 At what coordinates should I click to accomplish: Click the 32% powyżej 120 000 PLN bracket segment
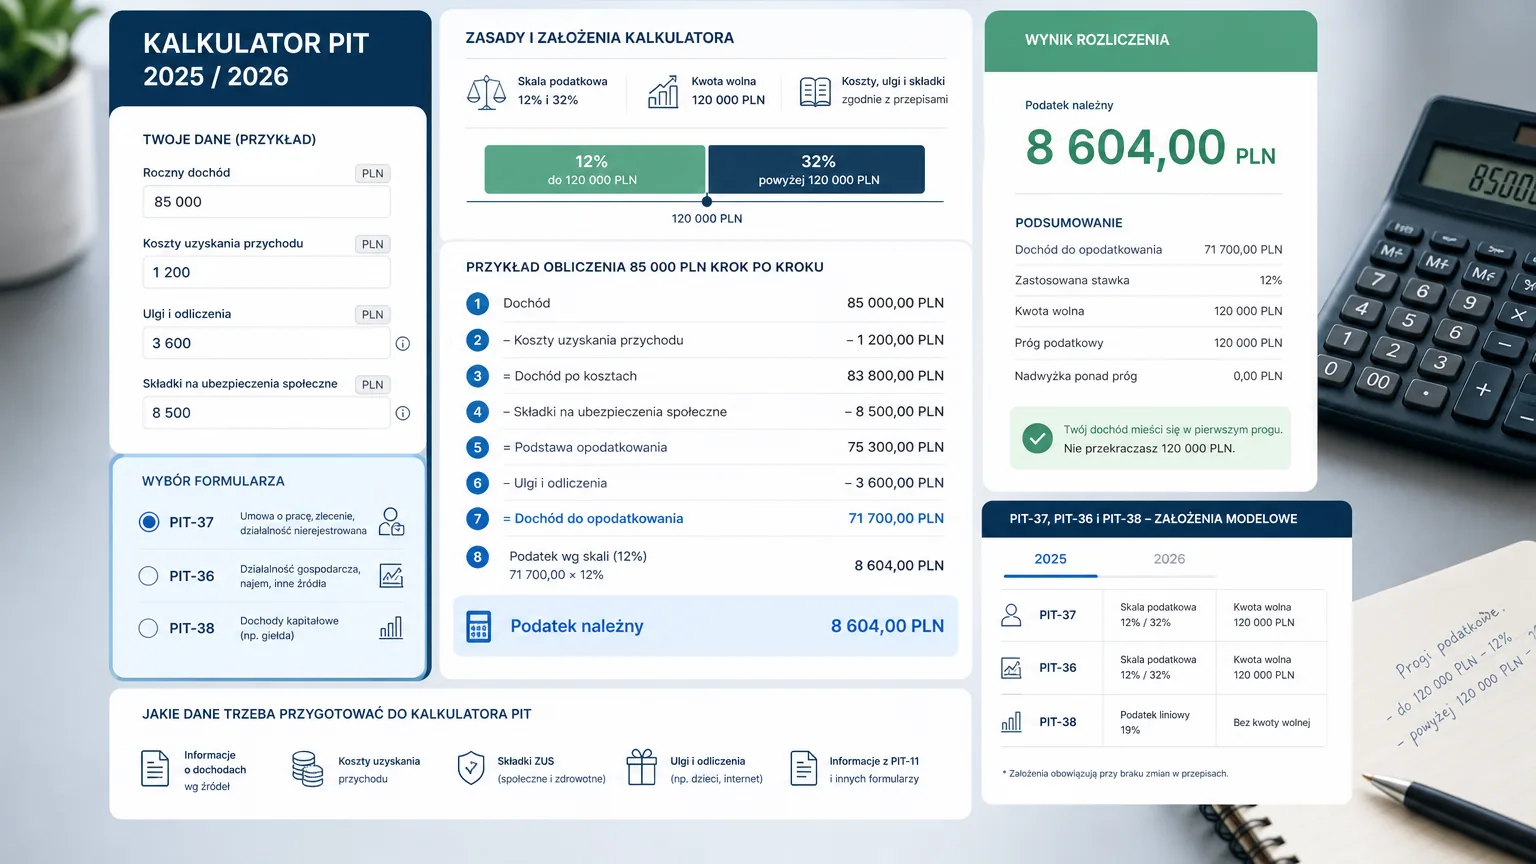(817, 169)
